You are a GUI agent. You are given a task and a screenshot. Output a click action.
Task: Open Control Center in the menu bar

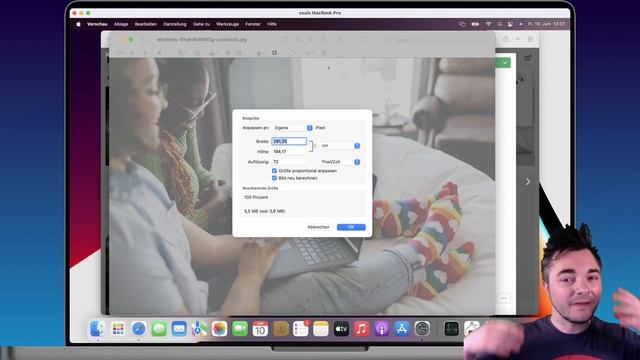(x=510, y=24)
